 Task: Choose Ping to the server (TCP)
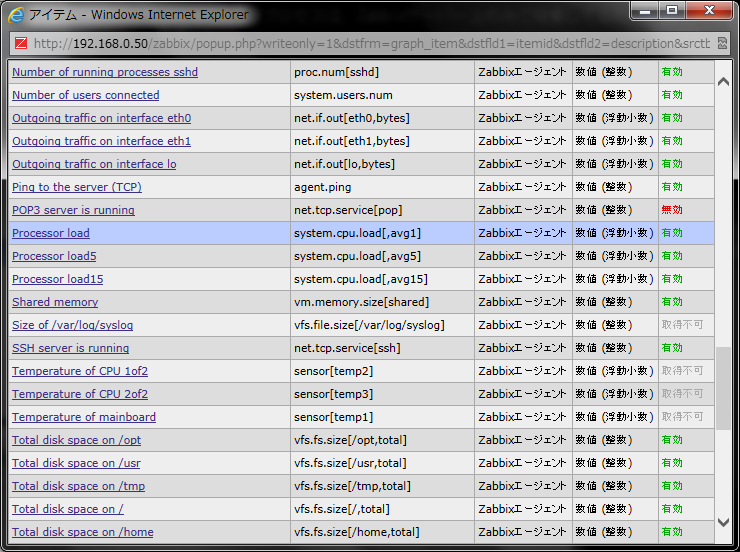pyautogui.click(x=77, y=187)
